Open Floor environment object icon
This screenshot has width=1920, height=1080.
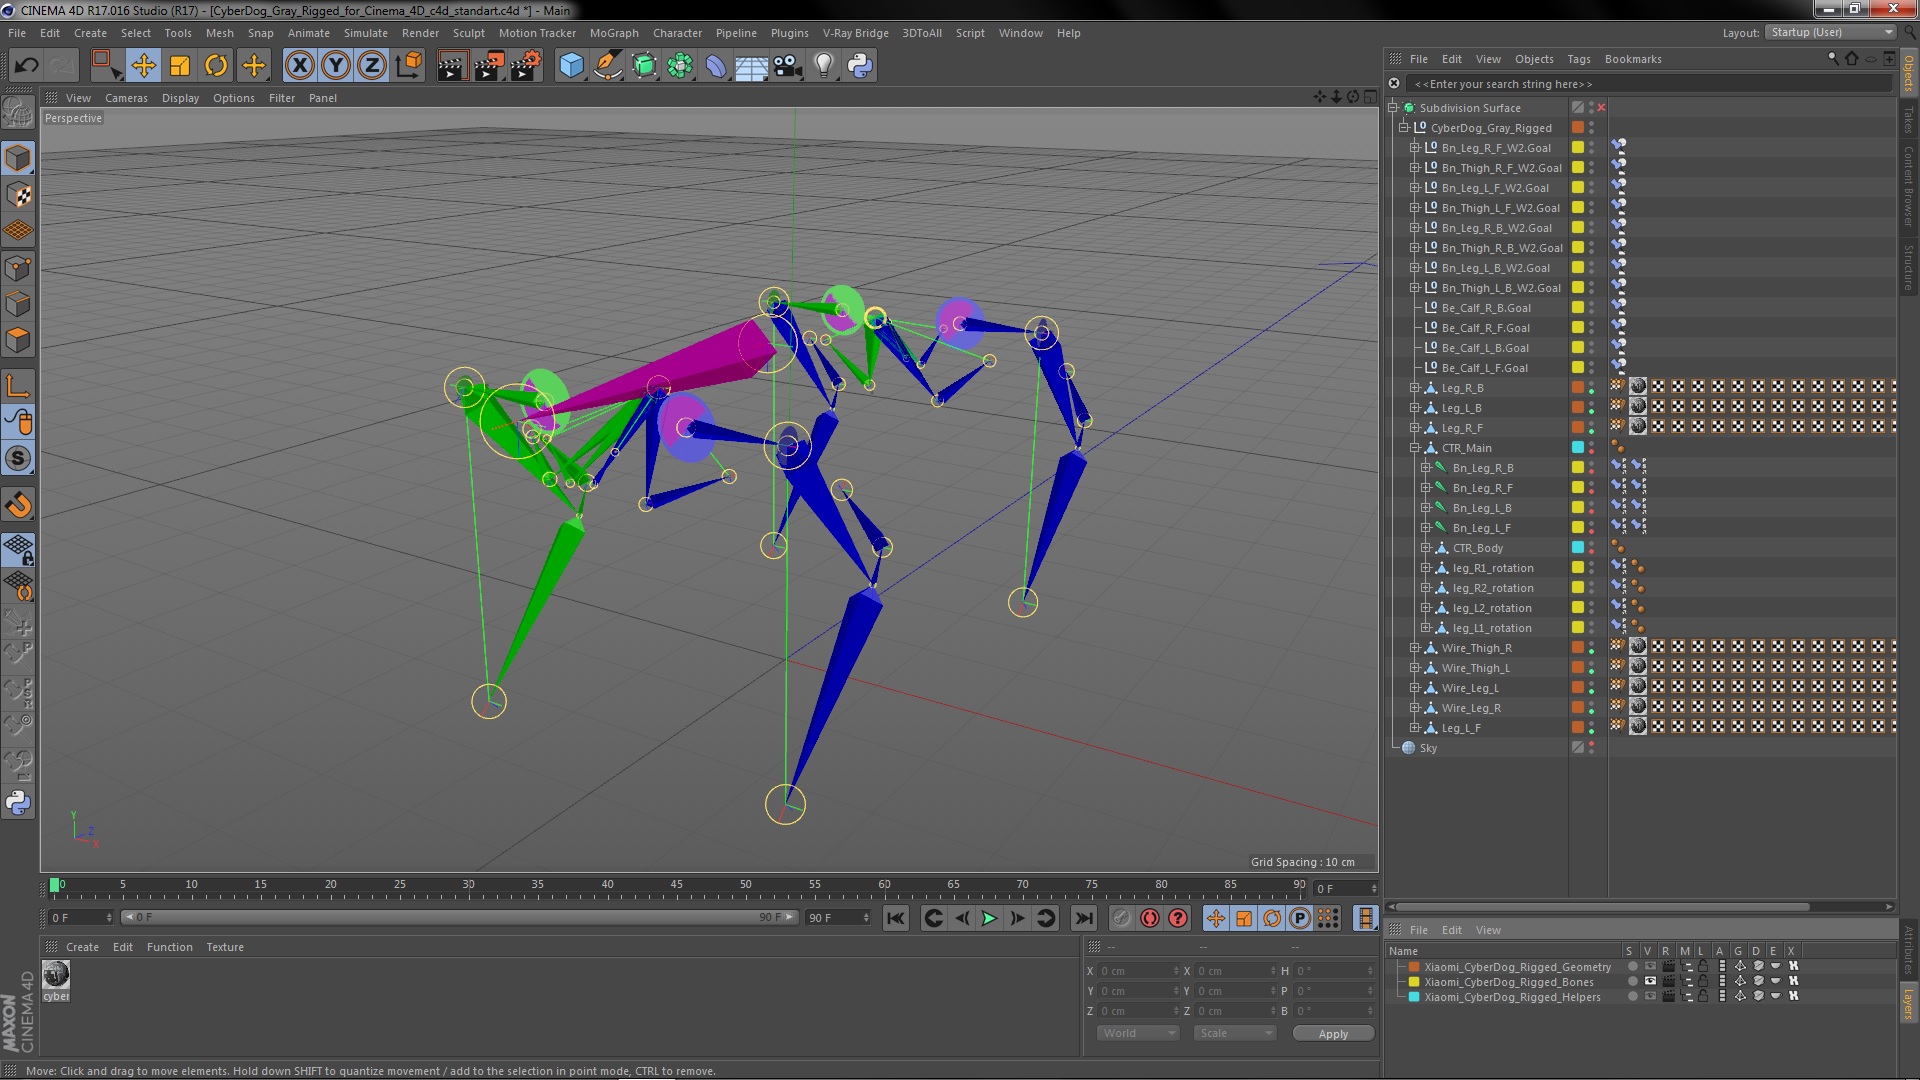point(752,66)
